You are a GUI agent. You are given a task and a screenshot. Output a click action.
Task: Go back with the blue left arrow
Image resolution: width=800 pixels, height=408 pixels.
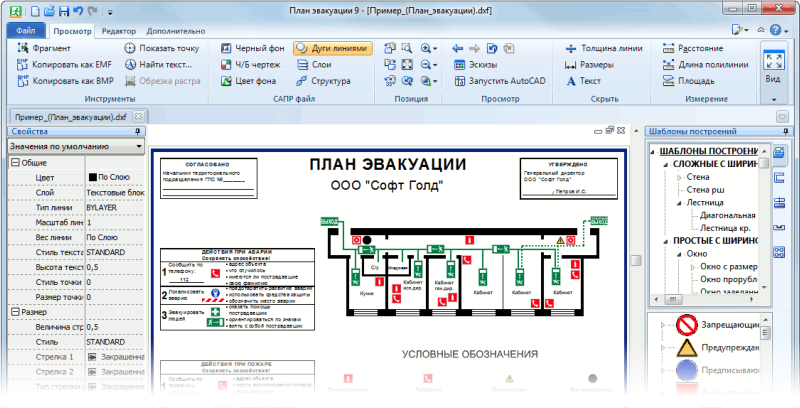458,48
